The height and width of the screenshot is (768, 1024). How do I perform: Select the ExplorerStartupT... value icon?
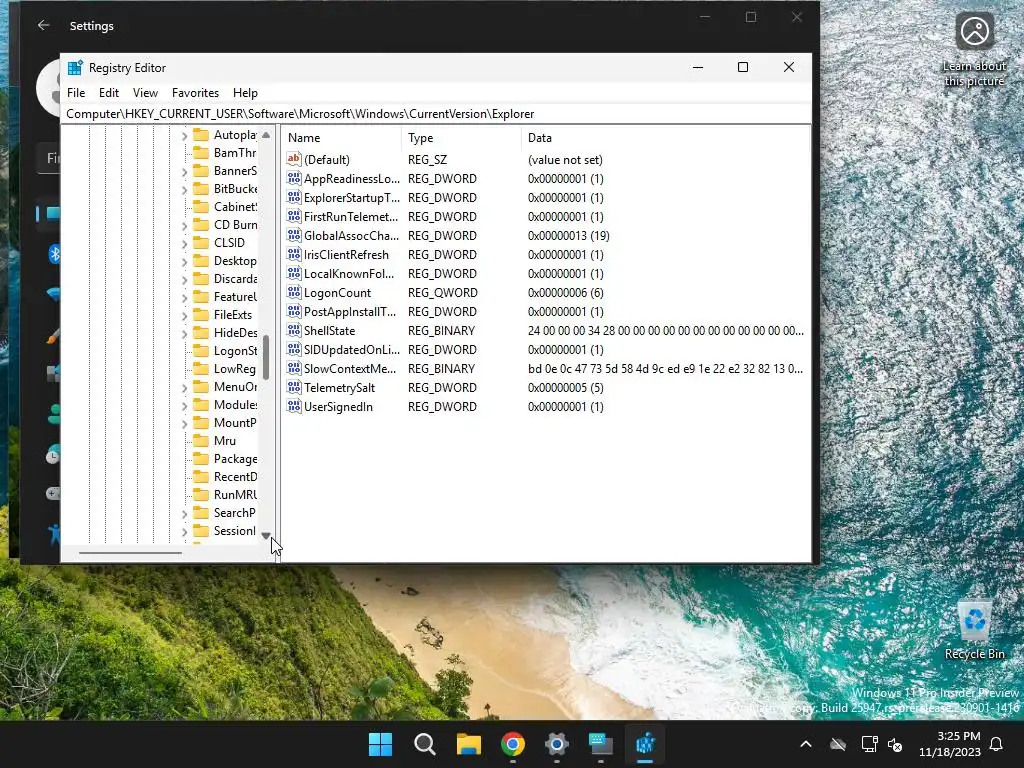[294, 197]
